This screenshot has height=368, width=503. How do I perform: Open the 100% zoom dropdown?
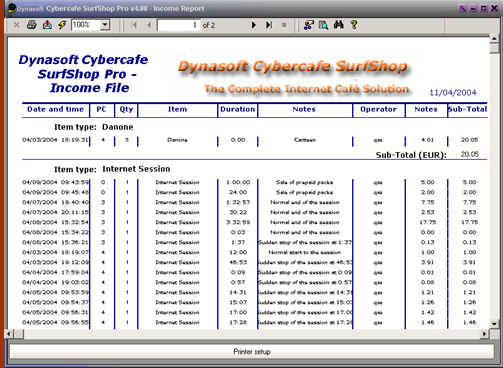click(x=105, y=25)
